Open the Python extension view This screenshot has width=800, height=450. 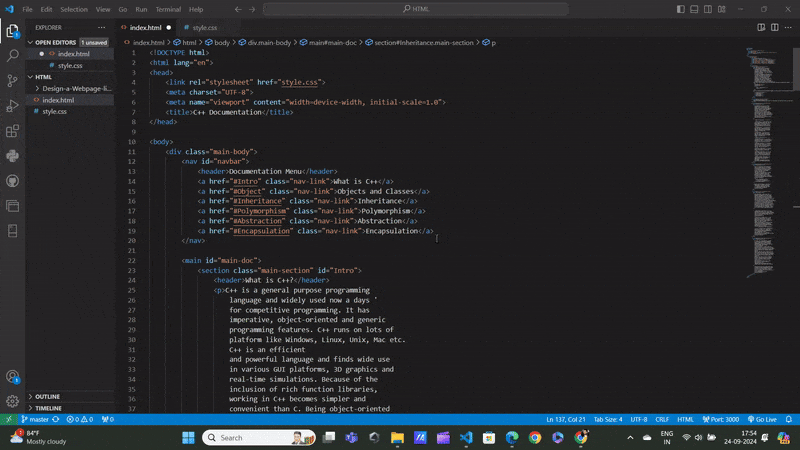click(12, 156)
